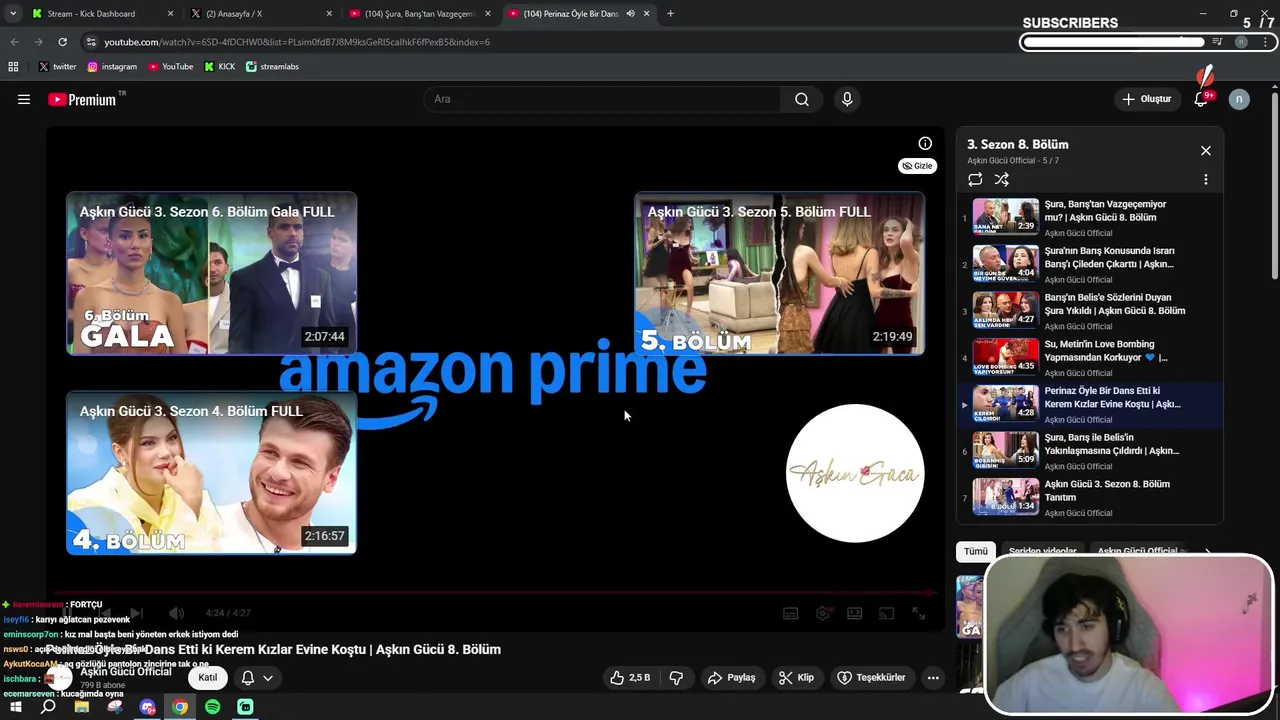Open the account avatar menu
This screenshot has width=1280, height=720.
1239,99
